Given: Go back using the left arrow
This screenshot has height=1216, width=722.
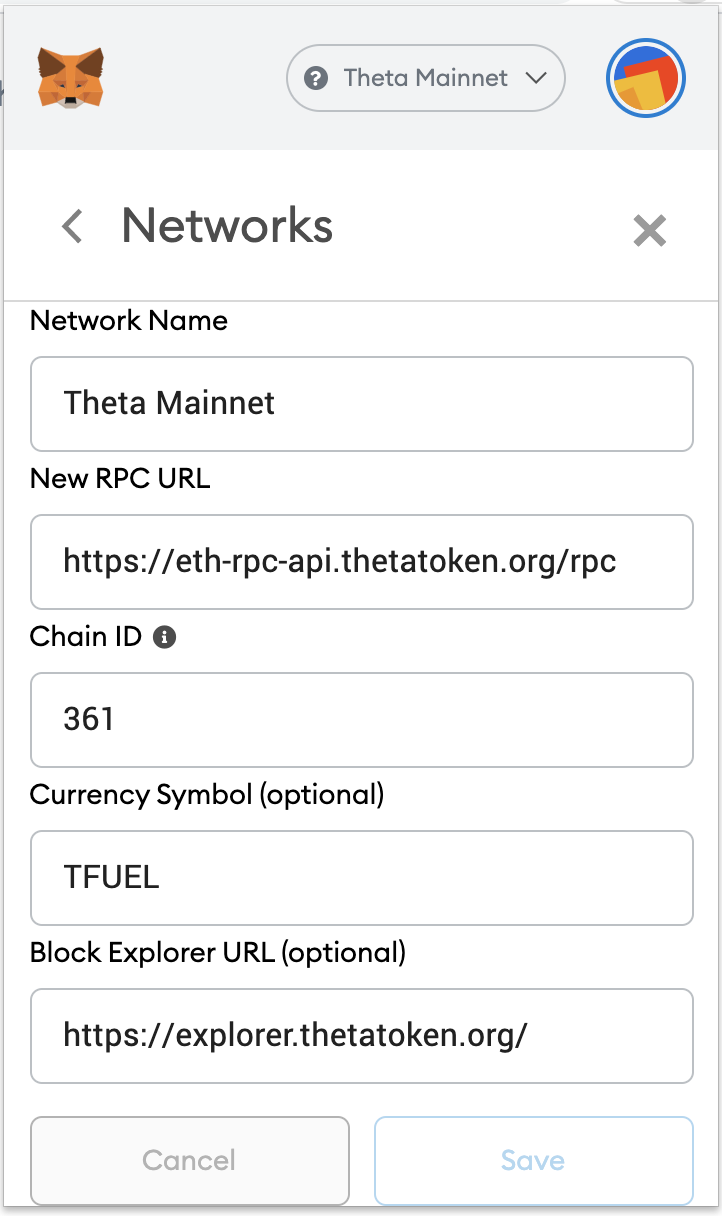Looking at the screenshot, I should [72, 226].
